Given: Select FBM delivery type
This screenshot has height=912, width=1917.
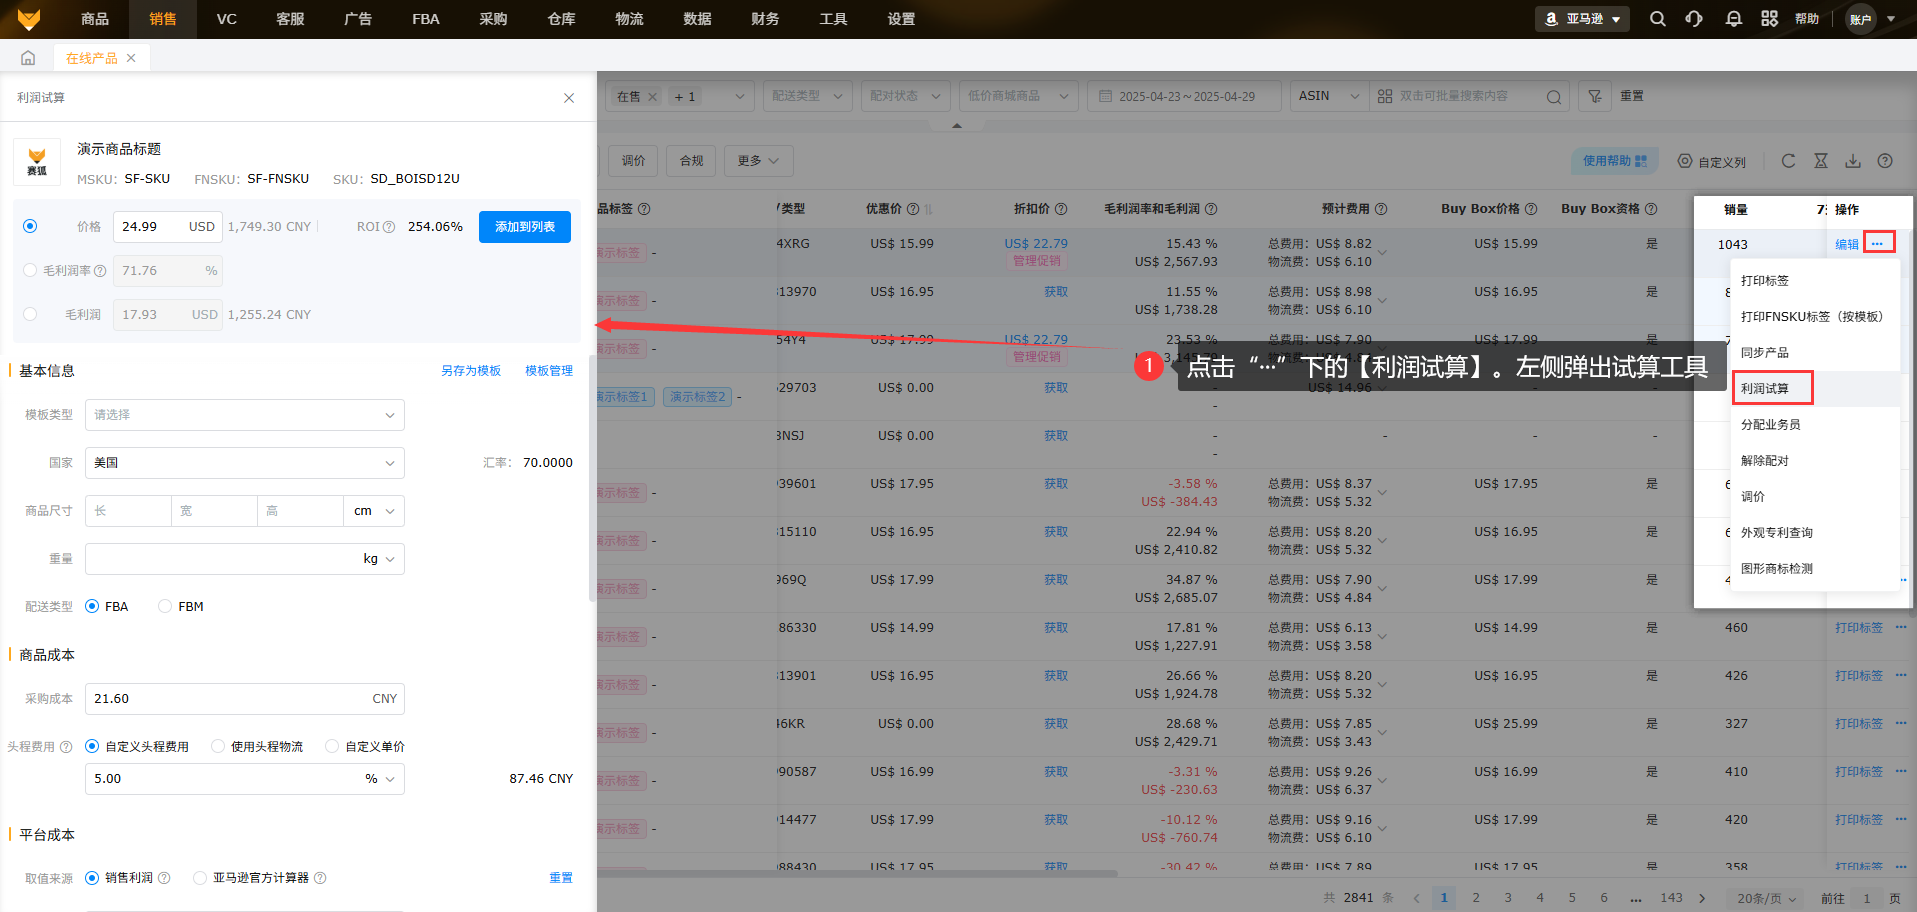Looking at the screenshot, I should coord(165,606).
